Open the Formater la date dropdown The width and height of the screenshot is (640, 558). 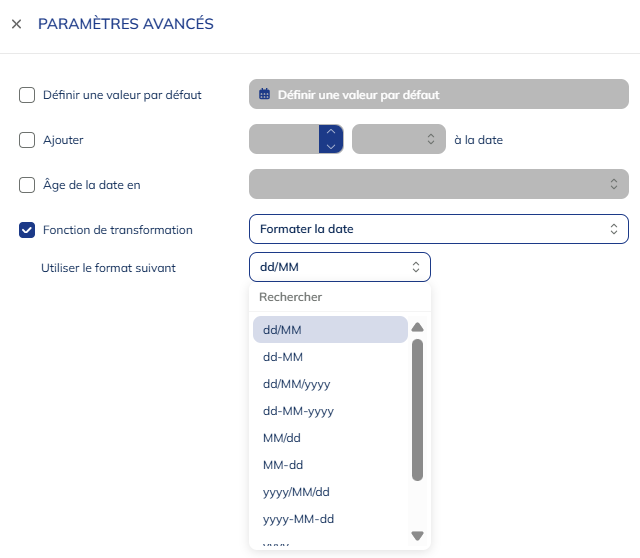[x=438, y=229]
